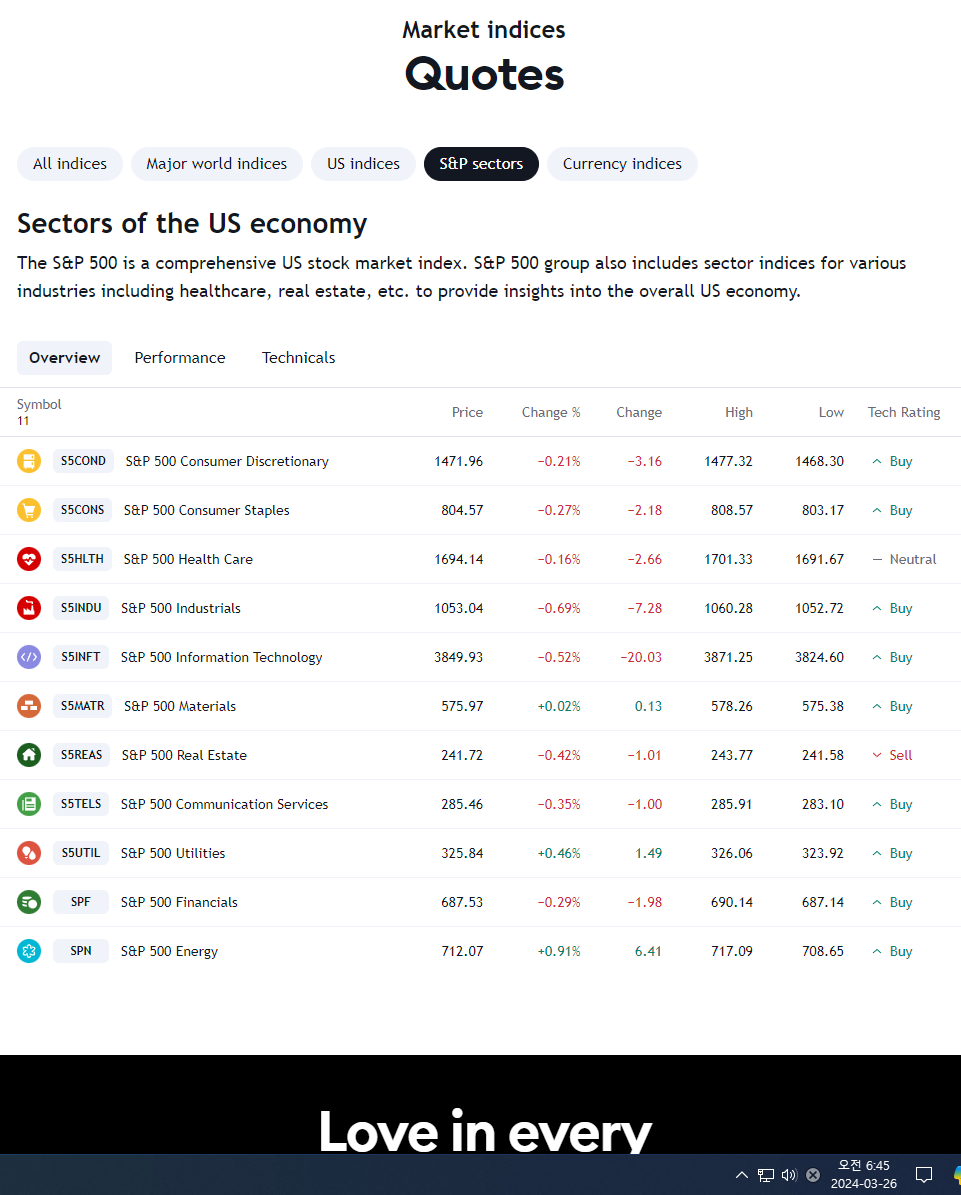Click Information Technology change −20.03
Viewport: 961px width, 1195px height.
pos(641,657)
